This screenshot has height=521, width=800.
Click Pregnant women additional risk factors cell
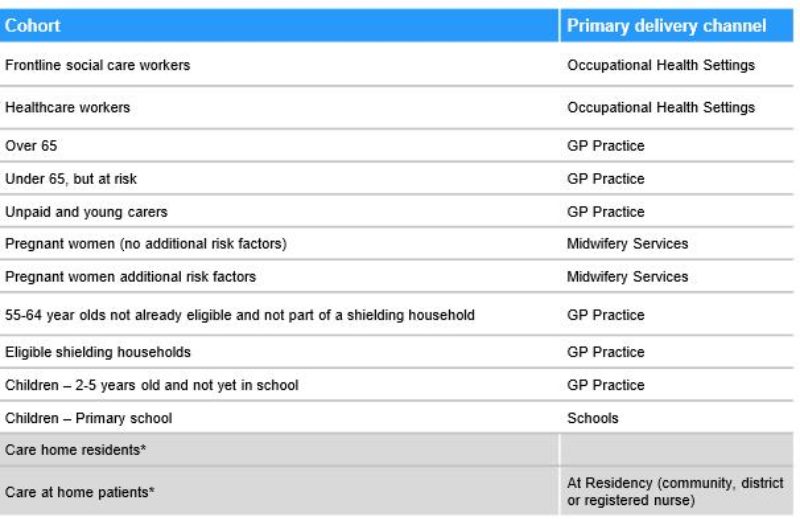coord(279,276)
